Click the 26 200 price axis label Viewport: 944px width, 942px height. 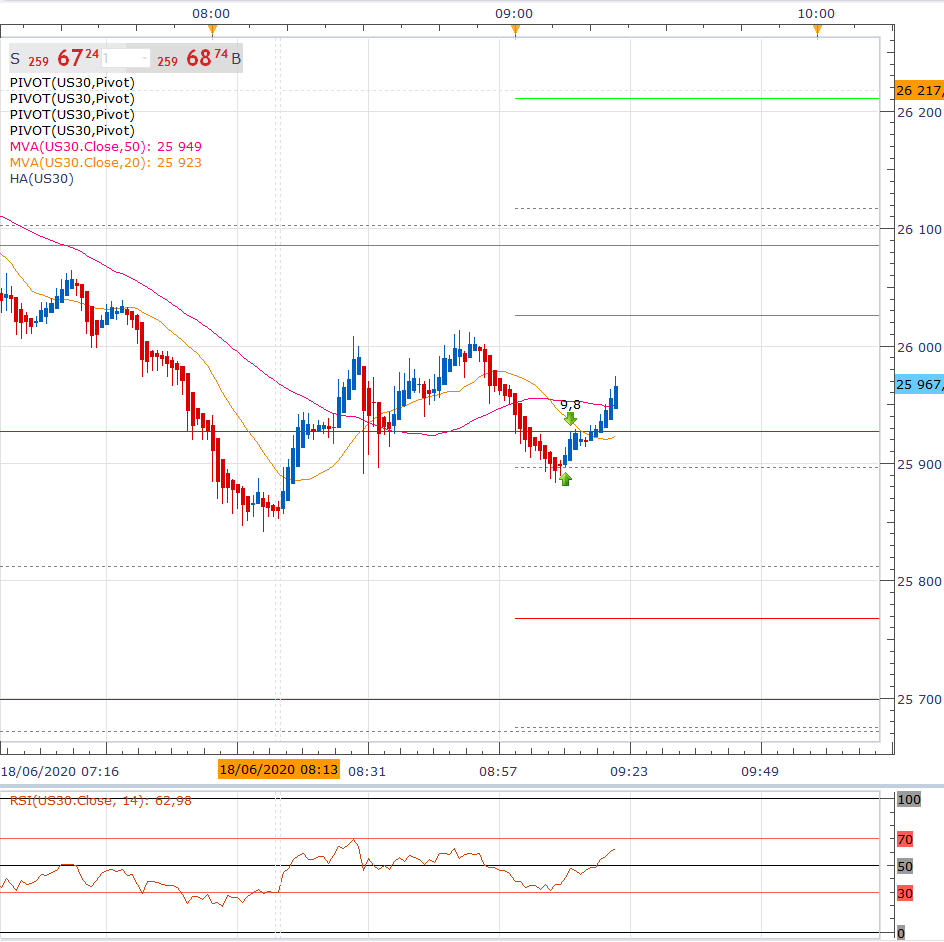[x=919, y=113]
